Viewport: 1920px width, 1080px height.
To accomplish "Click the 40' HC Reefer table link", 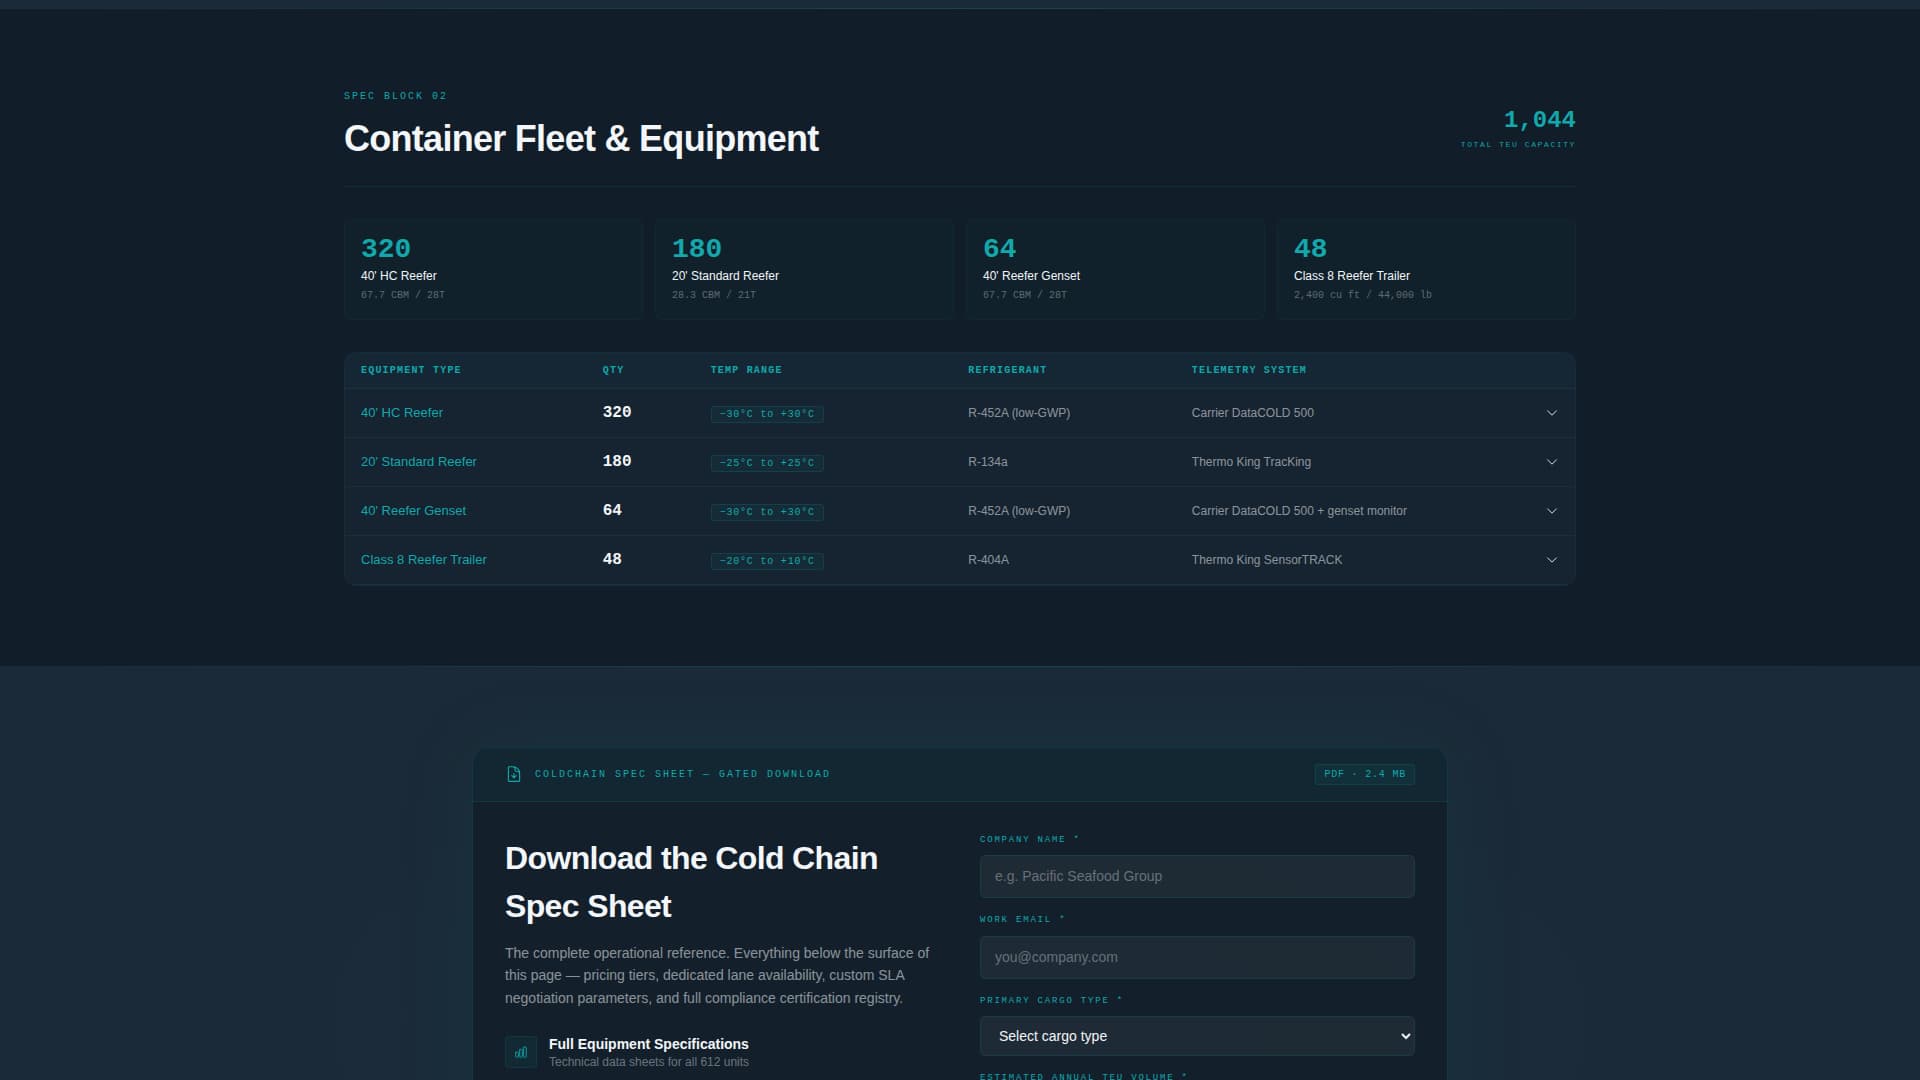I will tap(401, 413).
